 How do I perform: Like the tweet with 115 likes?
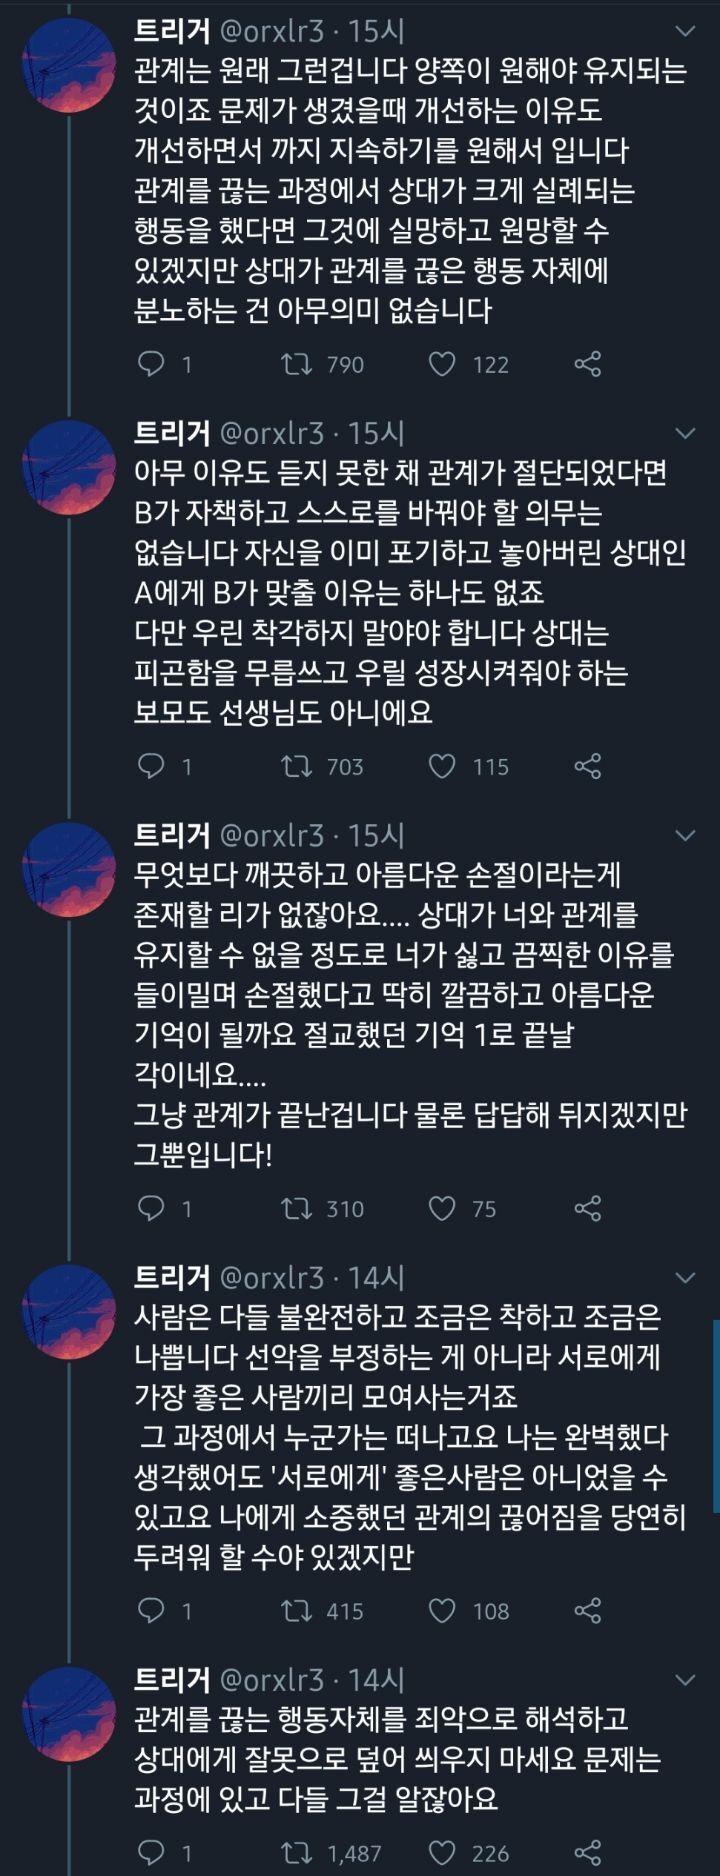pos(442,766)
